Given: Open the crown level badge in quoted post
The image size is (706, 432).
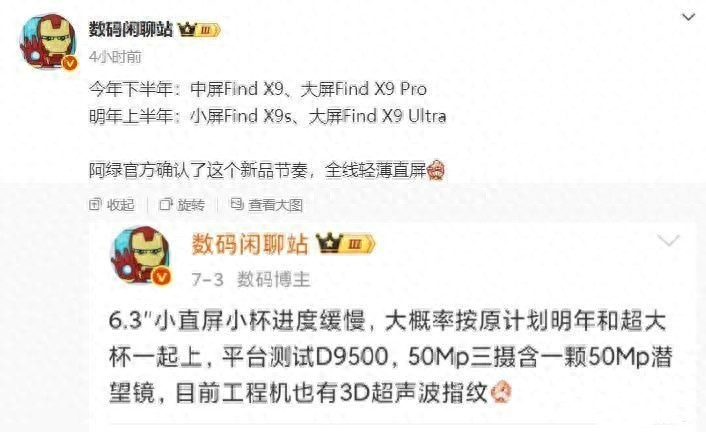Looking at the screenshot, I should (x=345, y=244).
